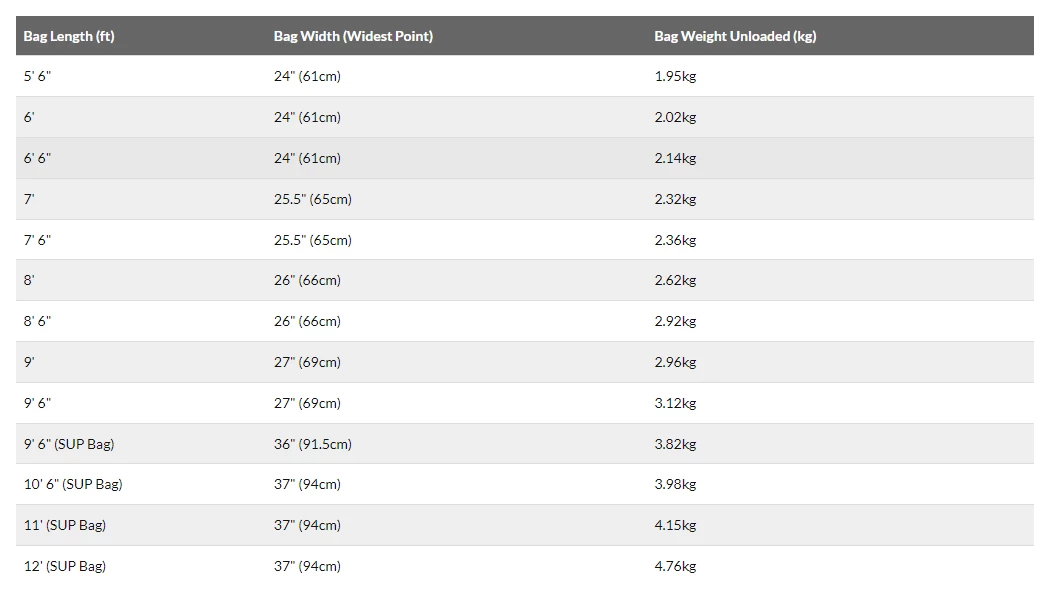Click the Bag Weight Unloaded (kg) header
Image resolution: width=1043 pixels, height=603 pixels.
(x=735, y=36)
